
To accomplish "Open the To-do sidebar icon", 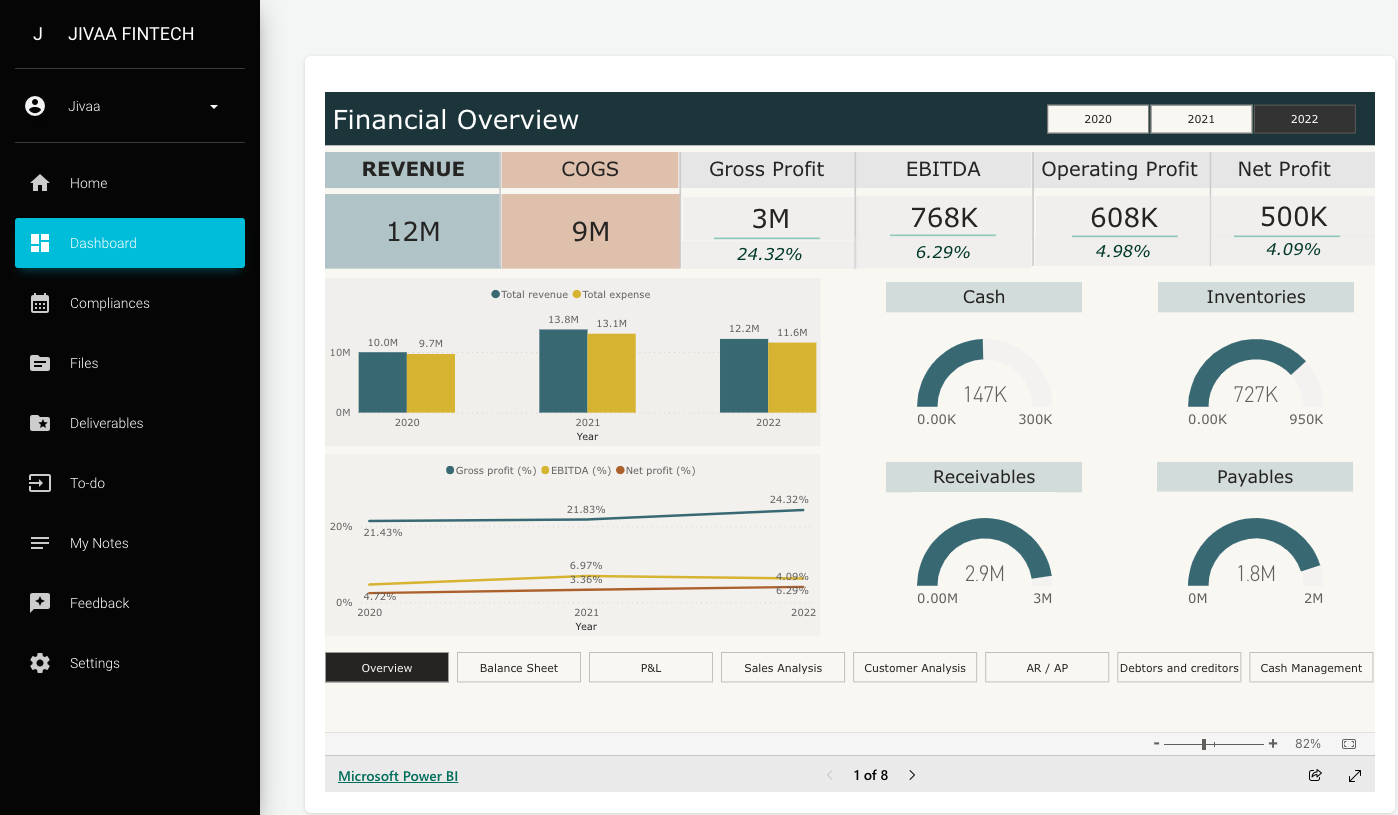I will click(40, 483).
